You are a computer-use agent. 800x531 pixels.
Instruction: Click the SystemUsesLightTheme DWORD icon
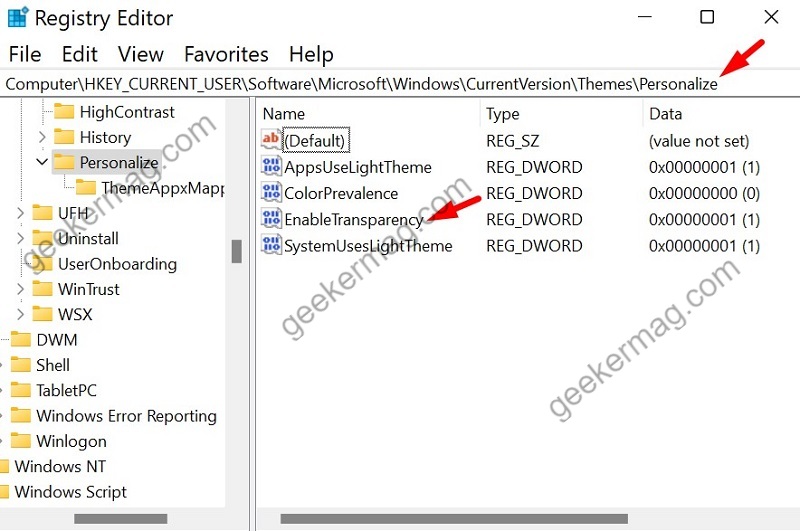[271, 245]
